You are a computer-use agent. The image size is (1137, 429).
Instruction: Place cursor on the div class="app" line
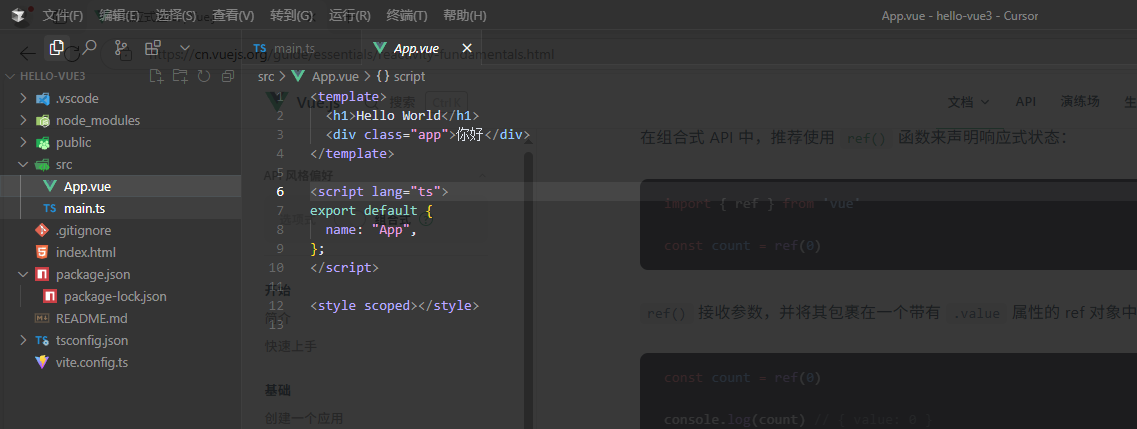point(428,135)
